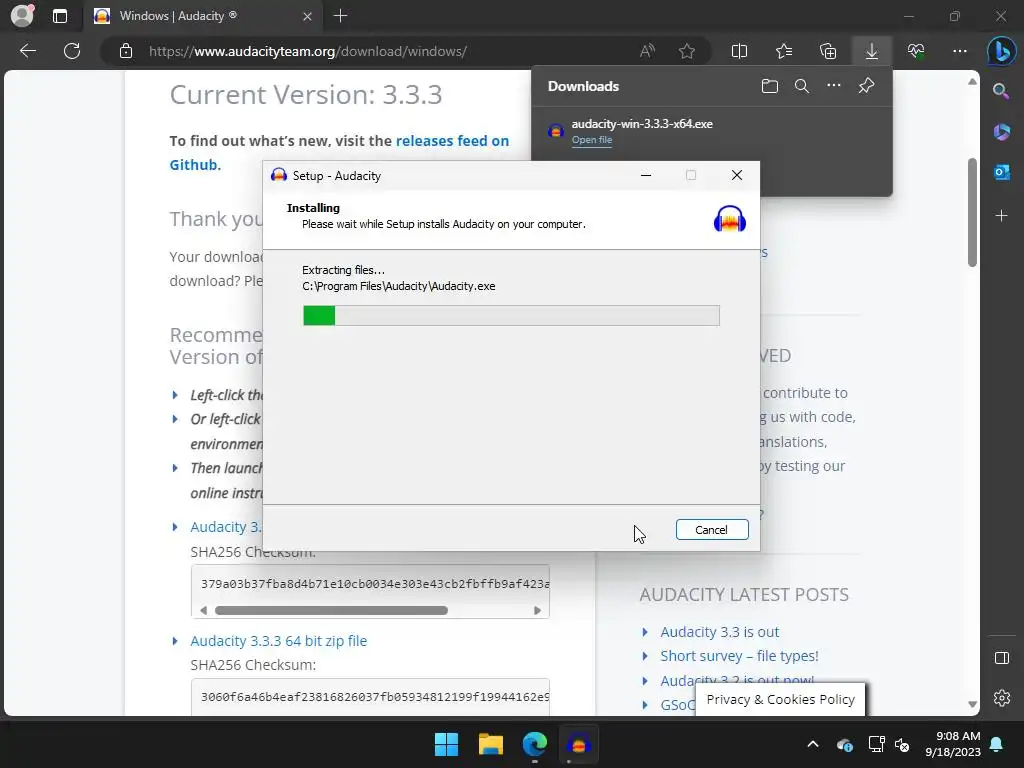Search downloads using magnifier icon
Image resolution: width=1024 pixels, height=768 pixels.
point(802,86)
